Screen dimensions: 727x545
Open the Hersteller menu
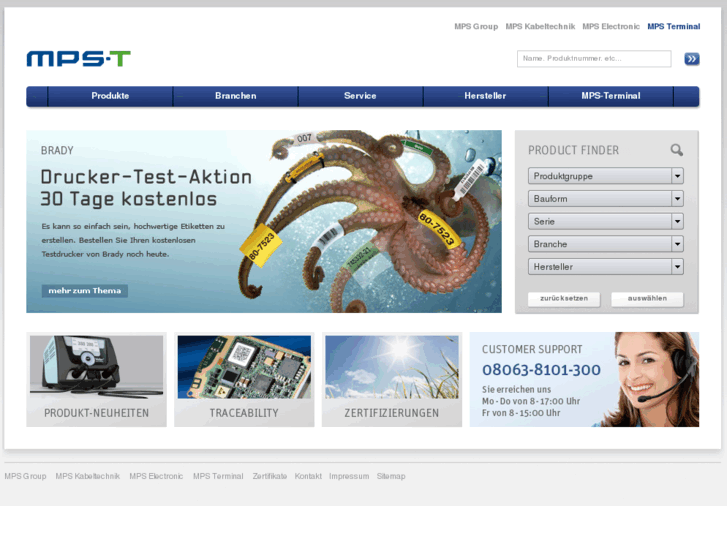(x=485, y=96)
